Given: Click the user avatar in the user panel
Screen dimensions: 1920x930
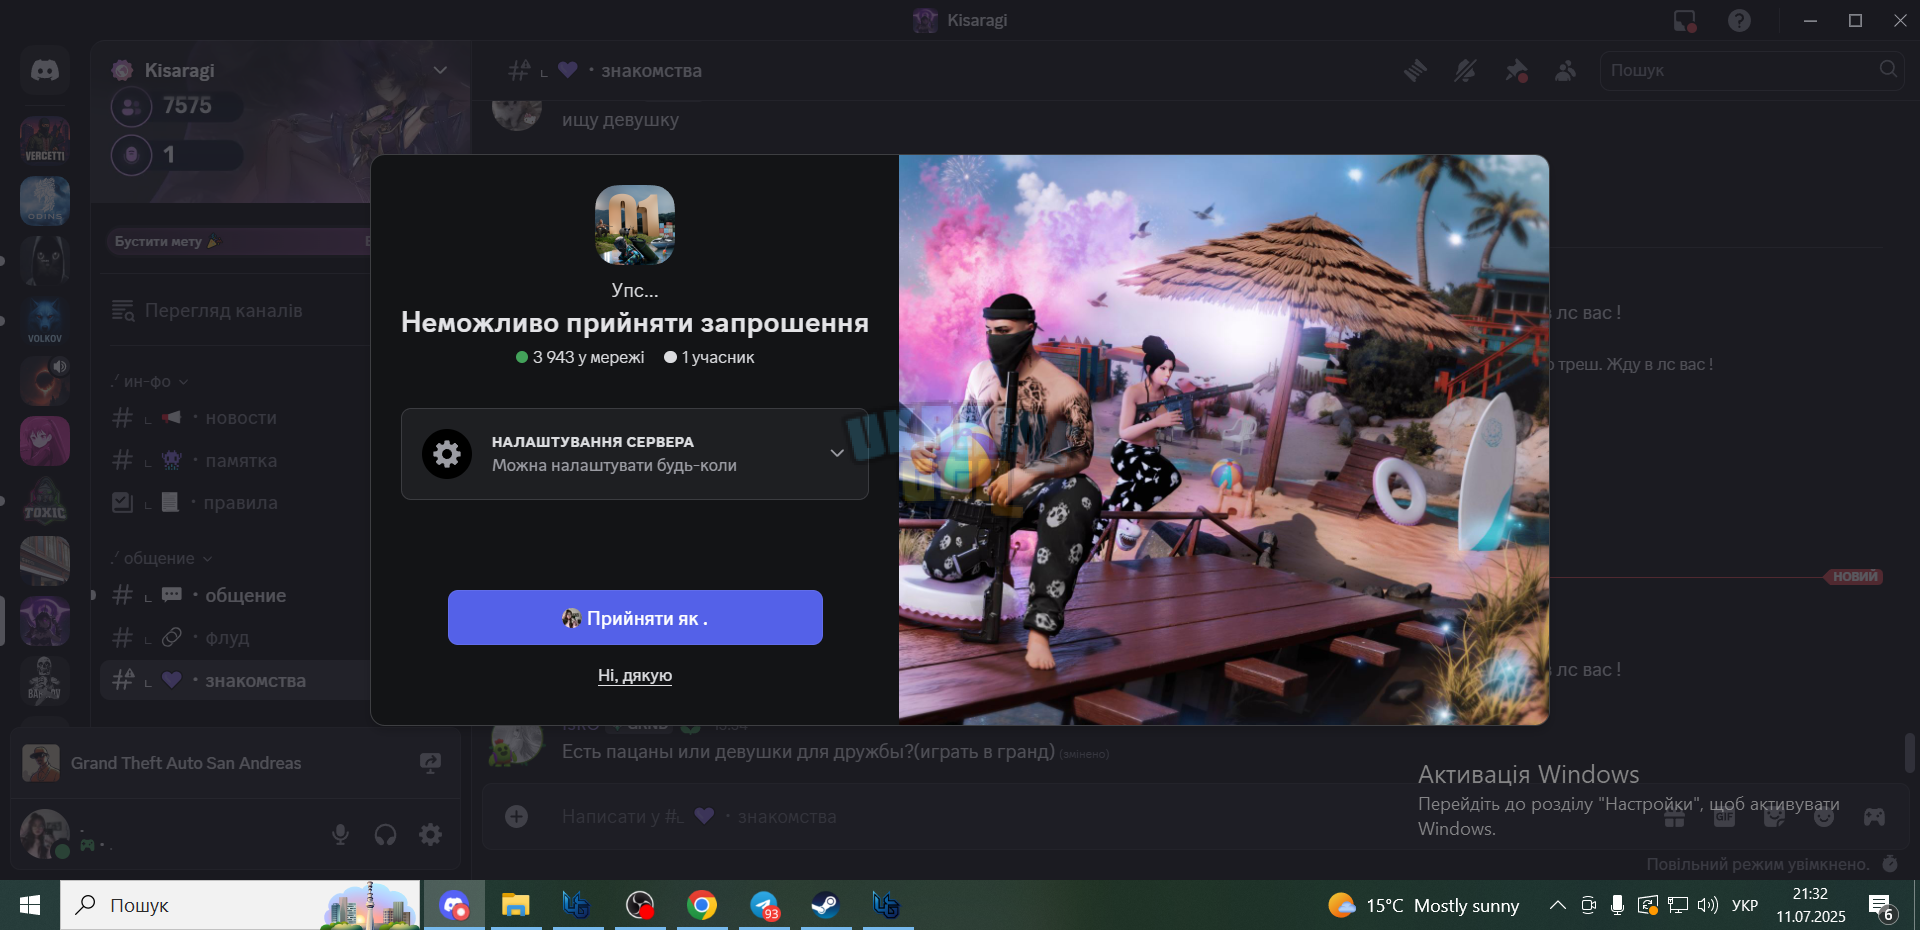Looking at the screenshot, I should 45,834.
